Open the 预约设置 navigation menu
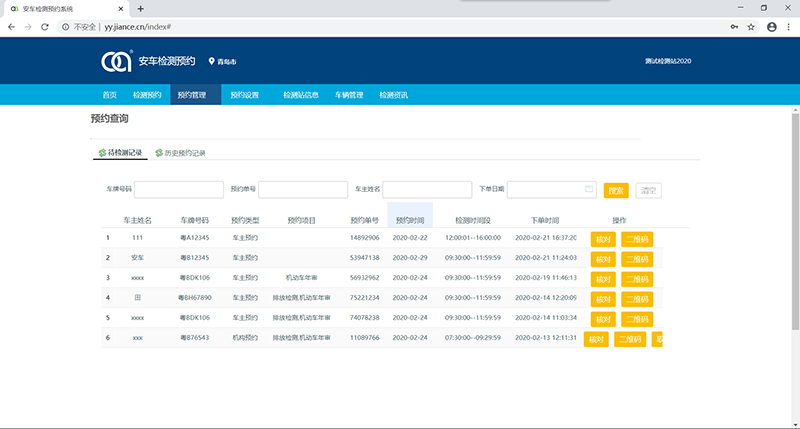This screenshot has width=800, height=429. point(244,95)
